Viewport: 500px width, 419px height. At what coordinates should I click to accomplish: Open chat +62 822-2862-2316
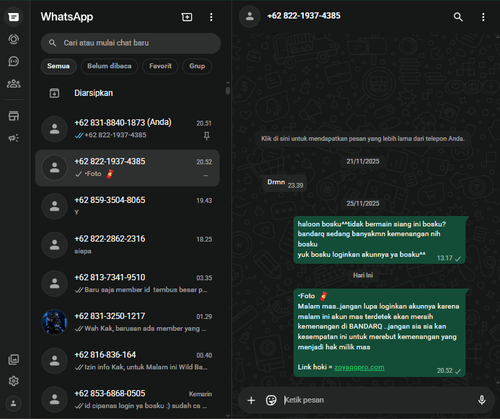click(127, 245)
